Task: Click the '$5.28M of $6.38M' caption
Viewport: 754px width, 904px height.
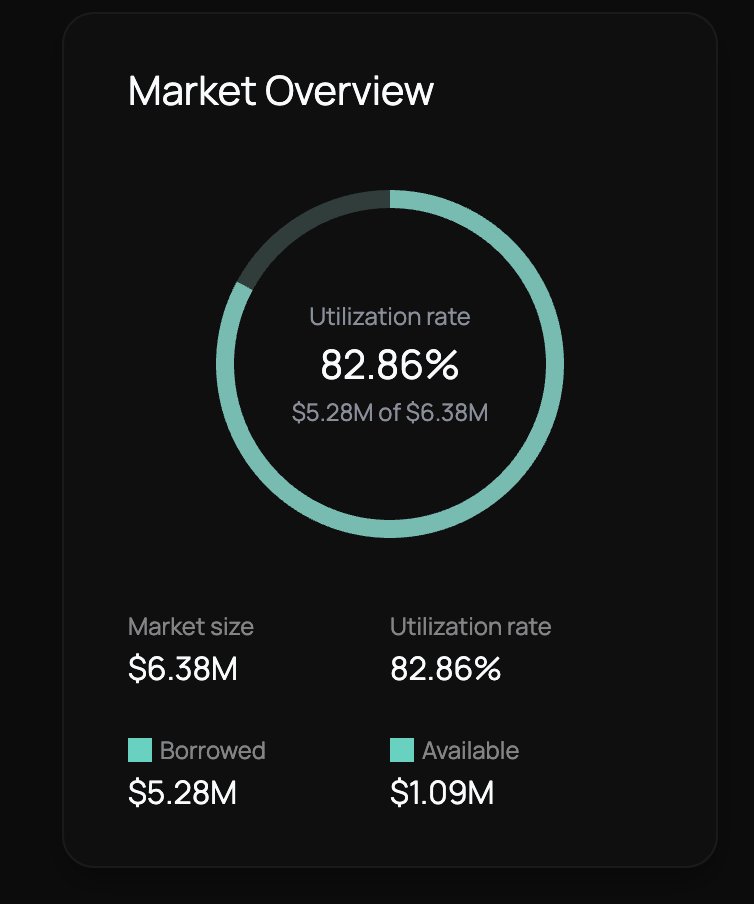Action: click(x=390, y=413)
